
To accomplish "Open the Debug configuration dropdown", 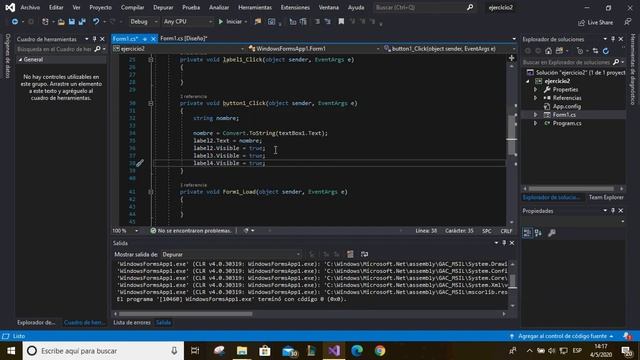I will point(143,22).
